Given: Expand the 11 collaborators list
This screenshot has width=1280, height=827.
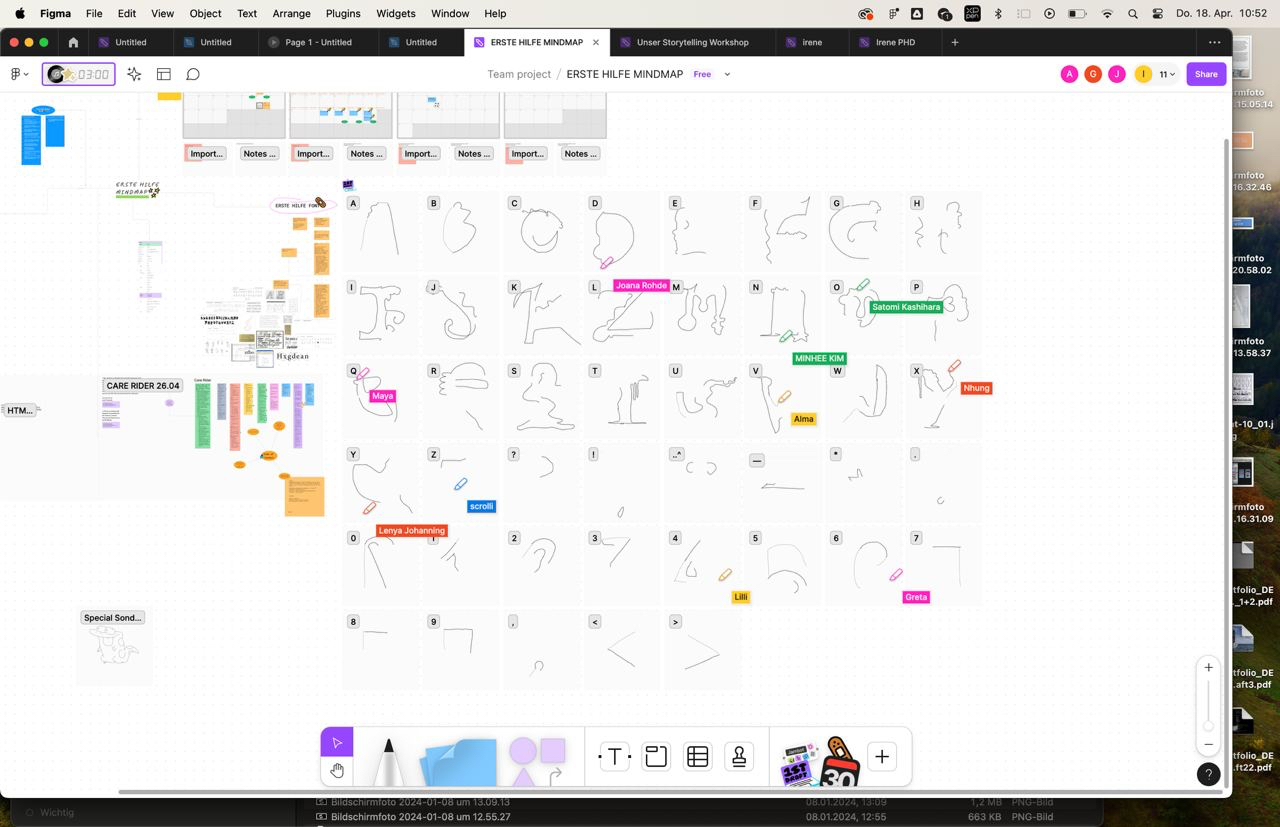Looking at the screenshot, I should (1167, 74).
